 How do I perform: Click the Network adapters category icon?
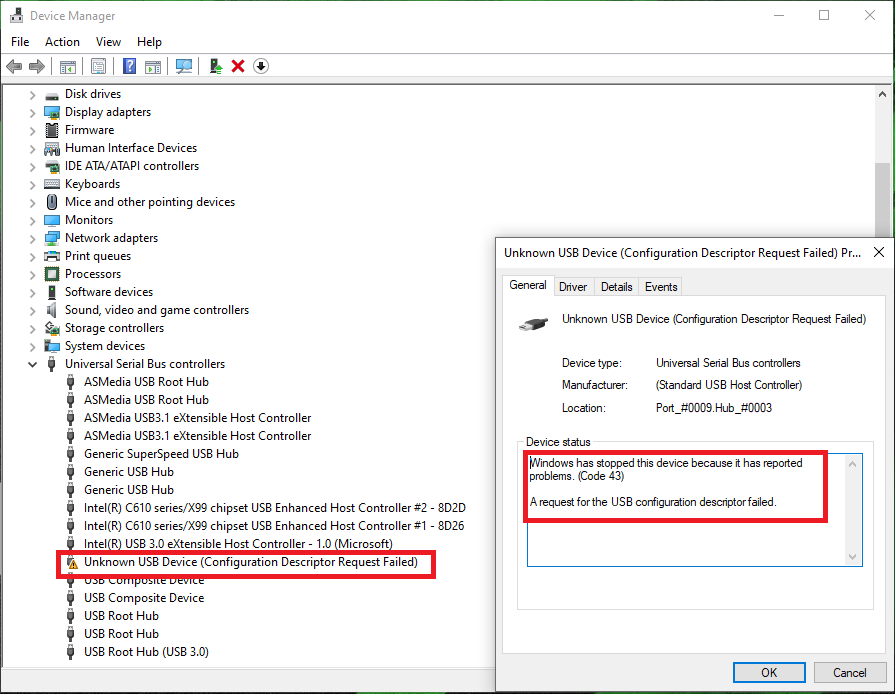pyautogui.click(x=52, y=238)
